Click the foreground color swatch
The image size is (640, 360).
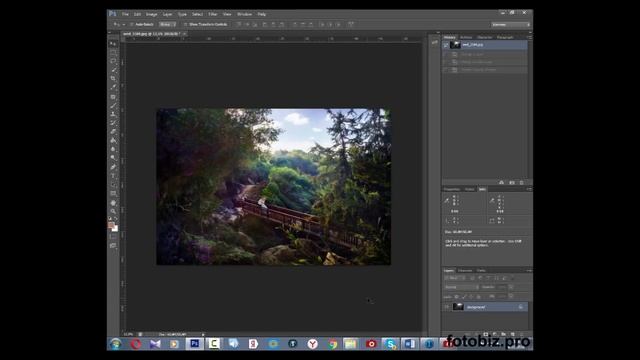(111, 224)
